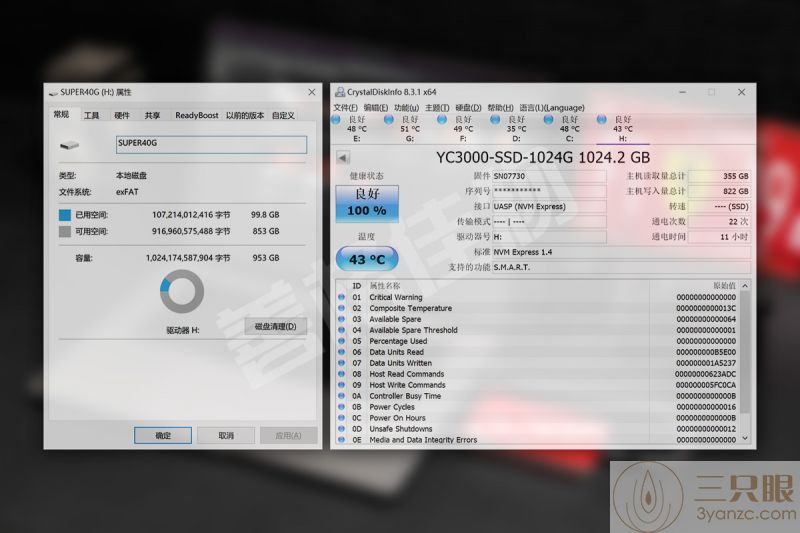The image size is (800, 533).
Task: Switch to the 共享 tab
Action: 152,116
